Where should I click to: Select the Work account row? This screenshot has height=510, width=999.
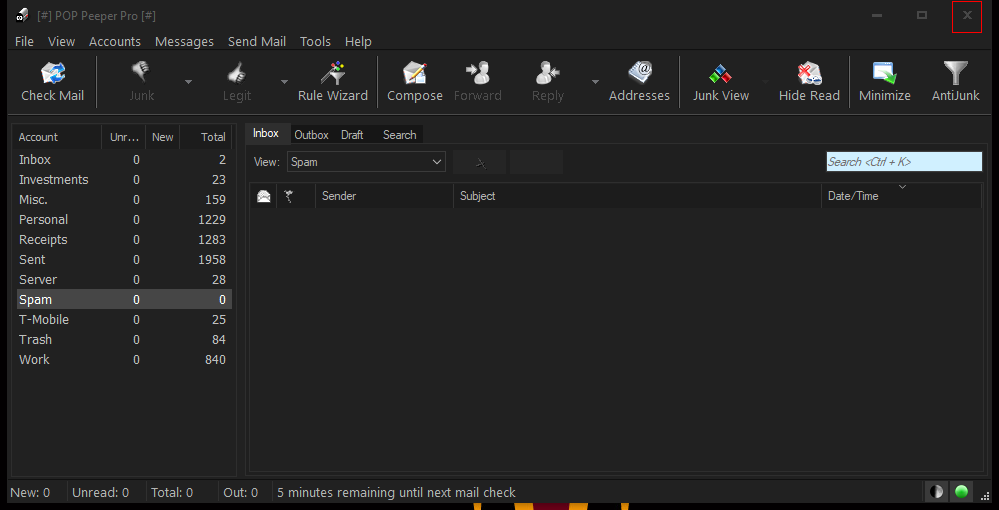[x=122, y=360]
